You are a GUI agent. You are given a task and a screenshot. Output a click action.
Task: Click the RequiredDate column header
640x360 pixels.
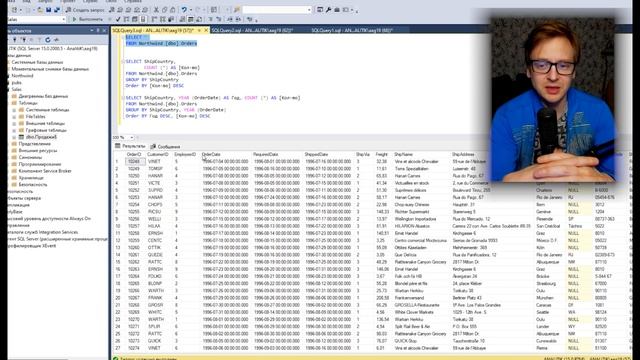(x=266, y=155)
